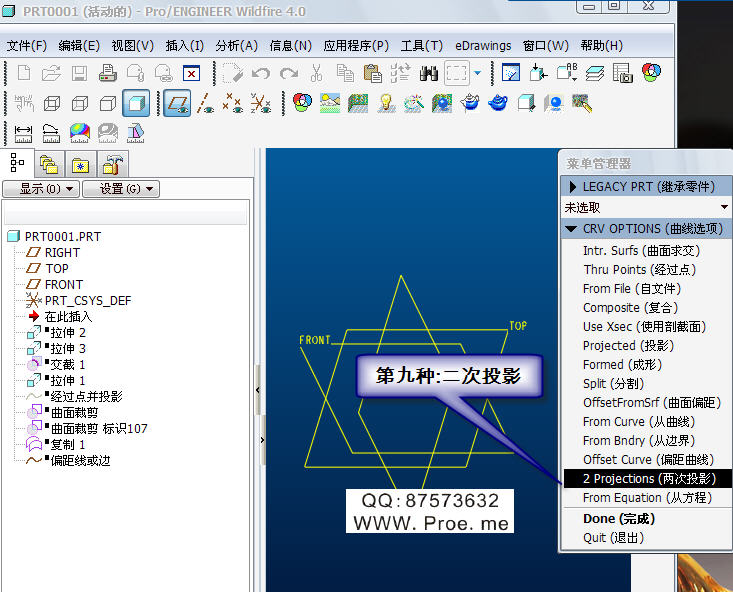Choose From Equation (从方程) option

(x=647, y=498)
